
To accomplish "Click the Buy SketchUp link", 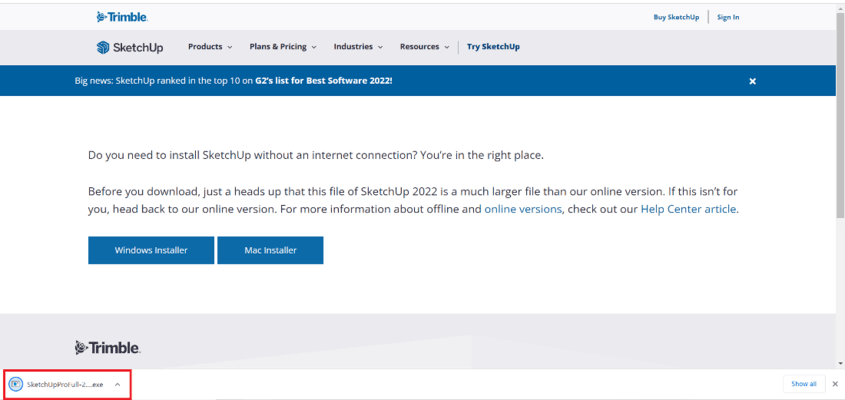I will [676, 17].
